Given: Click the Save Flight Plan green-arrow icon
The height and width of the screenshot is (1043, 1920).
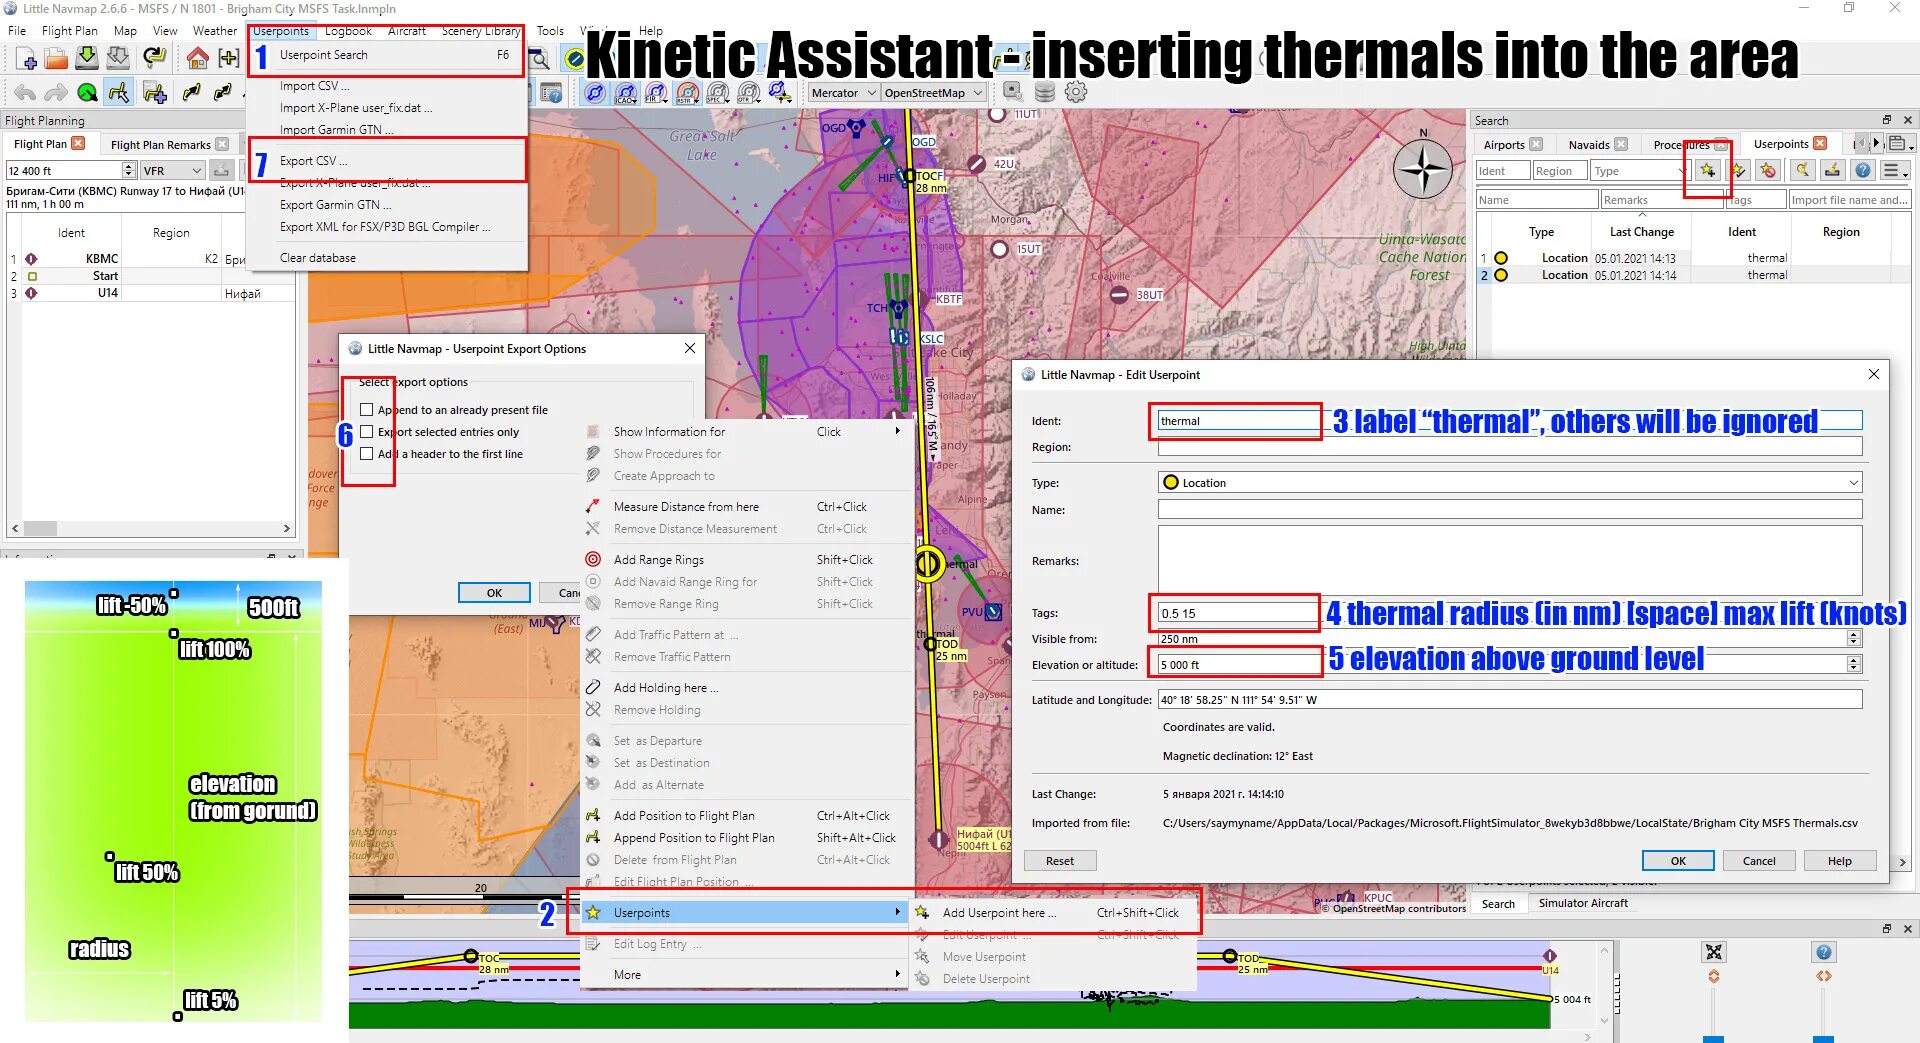Looking at the screenshot, I should pos(87,58).
